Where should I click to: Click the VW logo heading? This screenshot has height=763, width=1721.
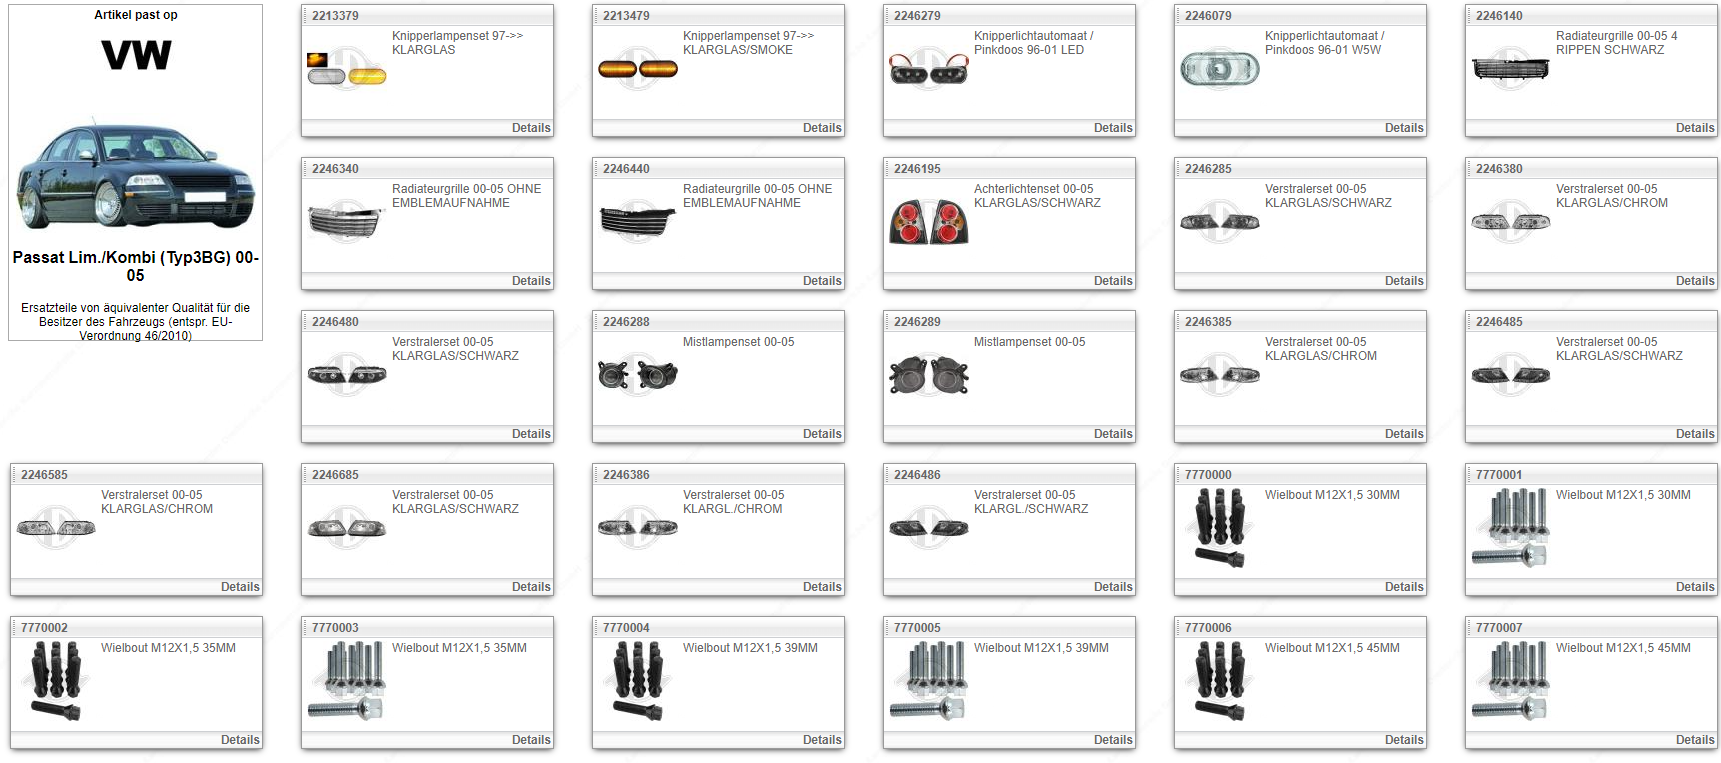click(136, 55)
